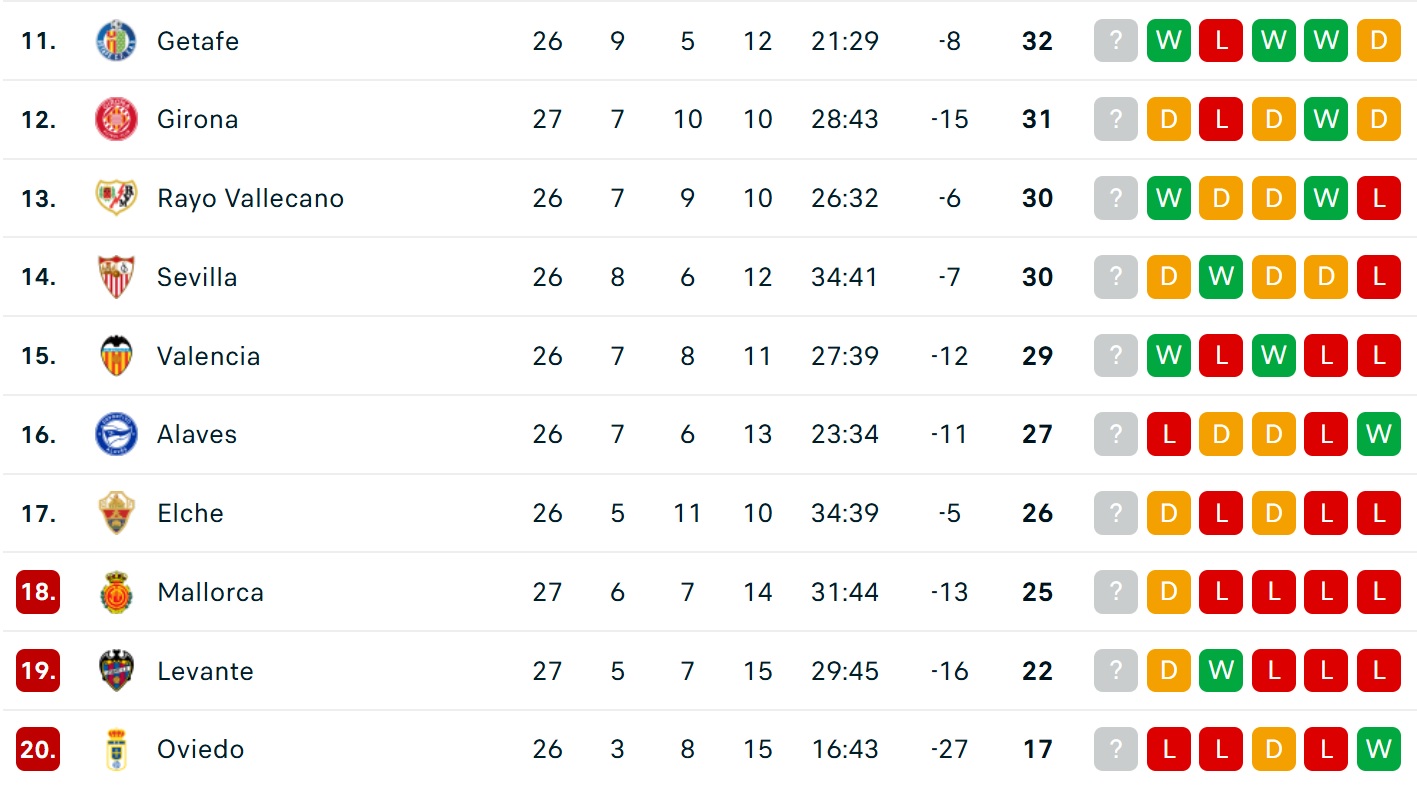This screenshot has width=1417, height=788.
Task: Click the Sevilla club crest icon
Action: click(116, 277)
